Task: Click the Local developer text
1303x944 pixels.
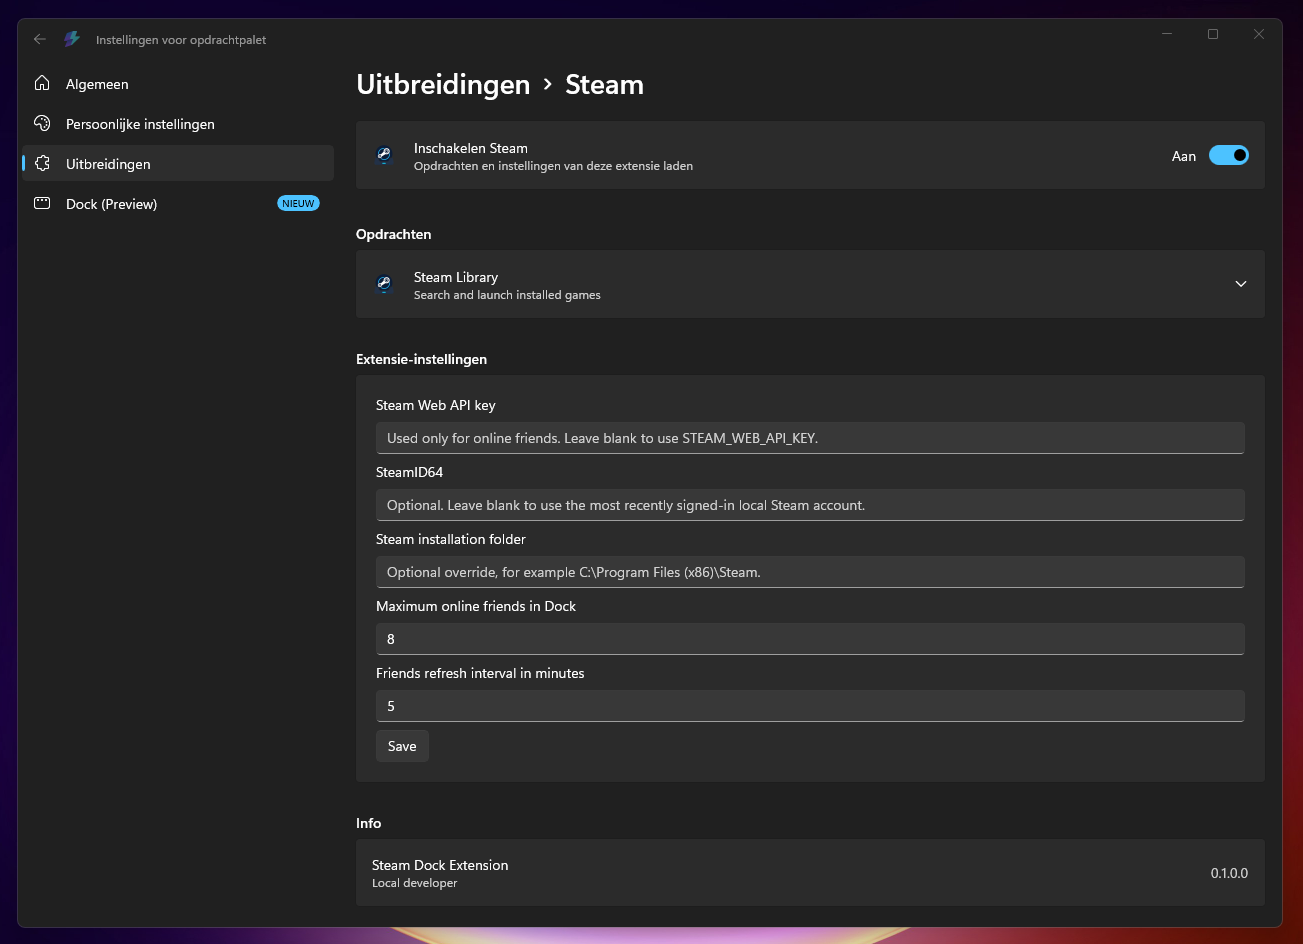Action: 414,883
